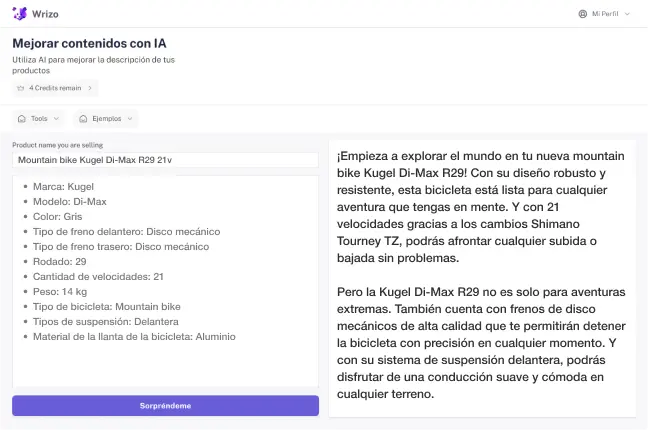This screenshot has height=430, width=648.
Task: Open the Ejemplos menu label
Action: coord(107,118)
